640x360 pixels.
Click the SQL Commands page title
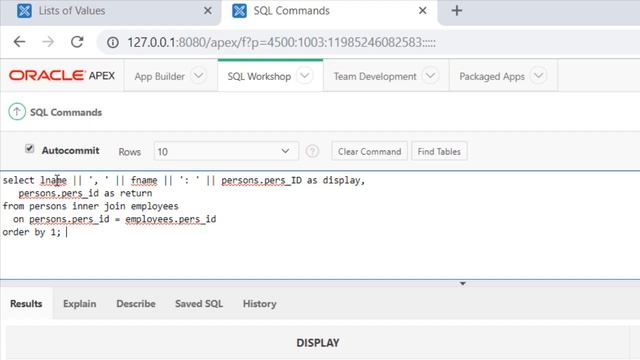[x=66, y=112]
